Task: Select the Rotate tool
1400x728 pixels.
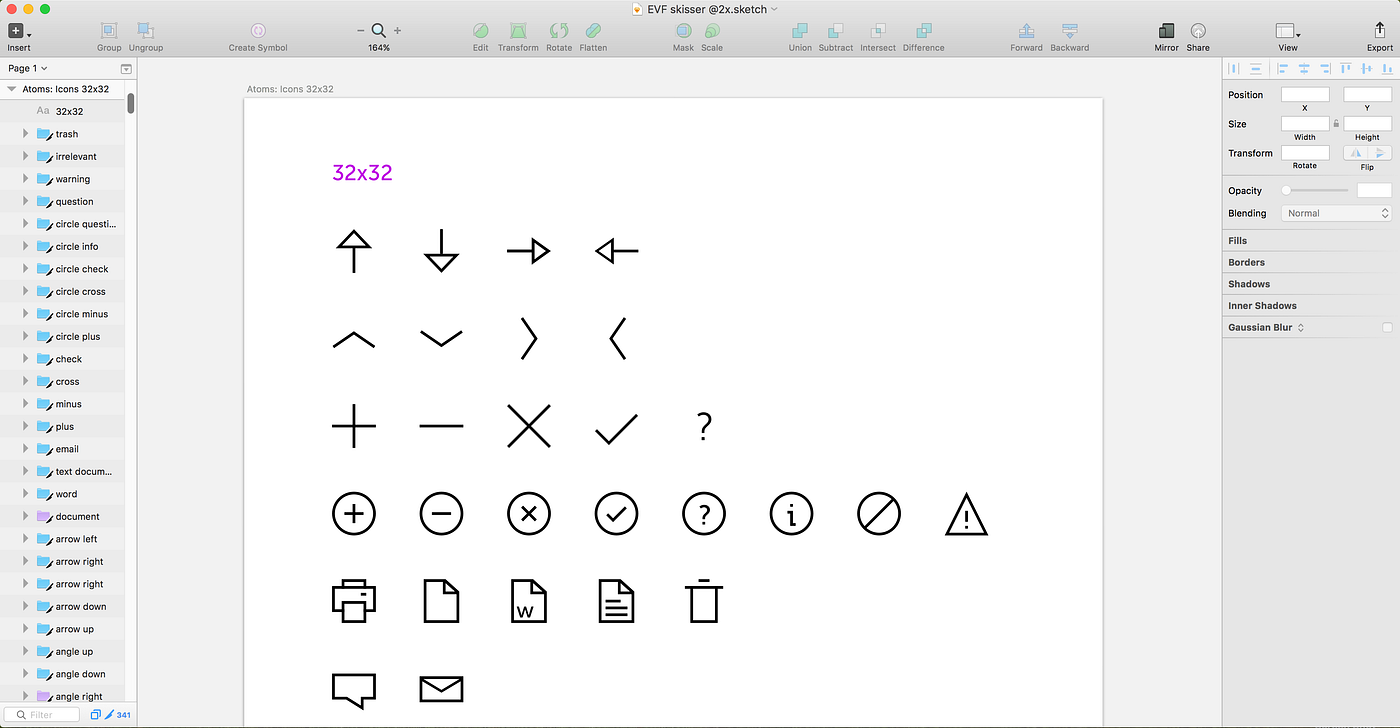Action: [559, 31]
